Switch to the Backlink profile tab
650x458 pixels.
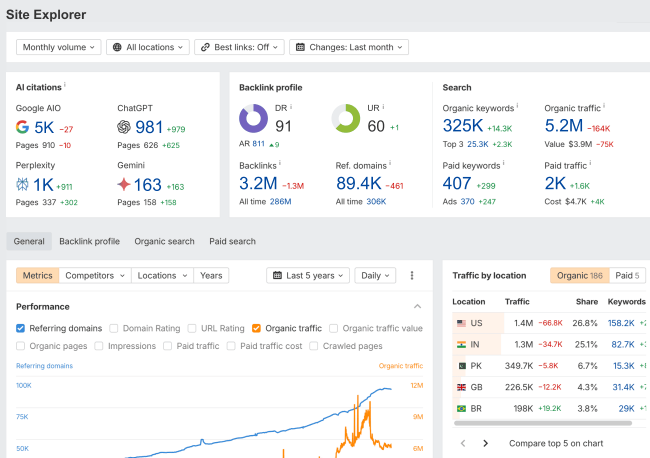tap(89, 241)
